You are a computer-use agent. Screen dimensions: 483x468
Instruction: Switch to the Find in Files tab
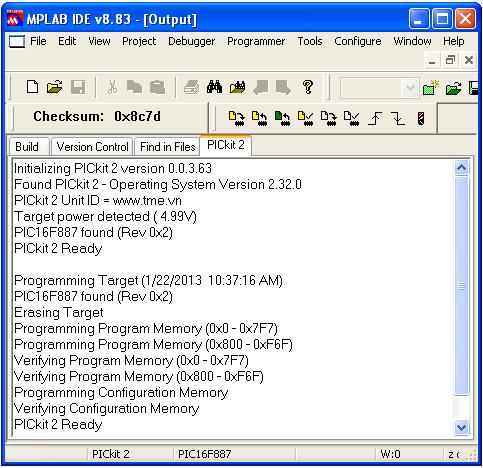(x=167, y=147)
